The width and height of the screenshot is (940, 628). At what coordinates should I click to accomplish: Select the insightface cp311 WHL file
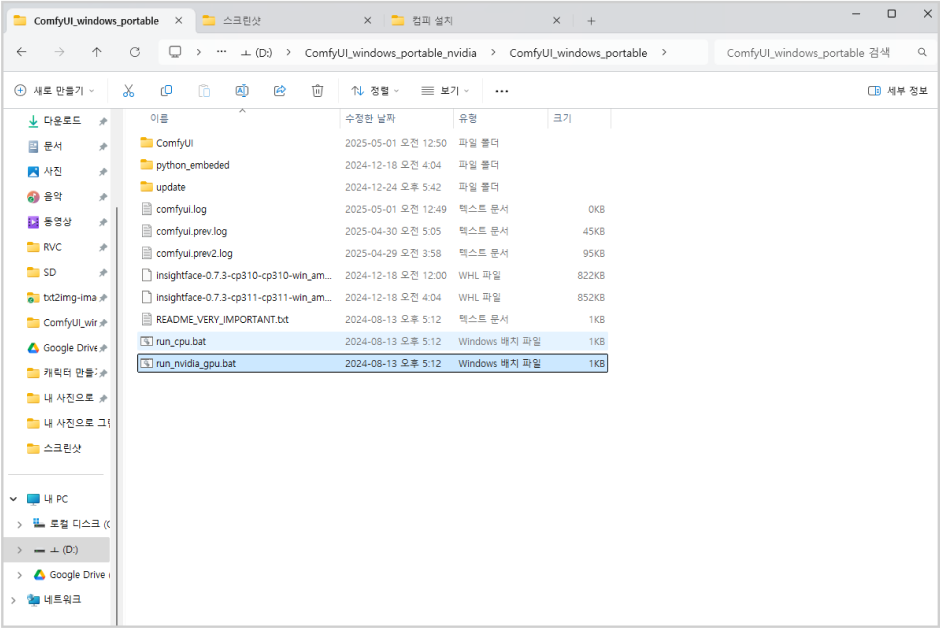click(372, 297)
